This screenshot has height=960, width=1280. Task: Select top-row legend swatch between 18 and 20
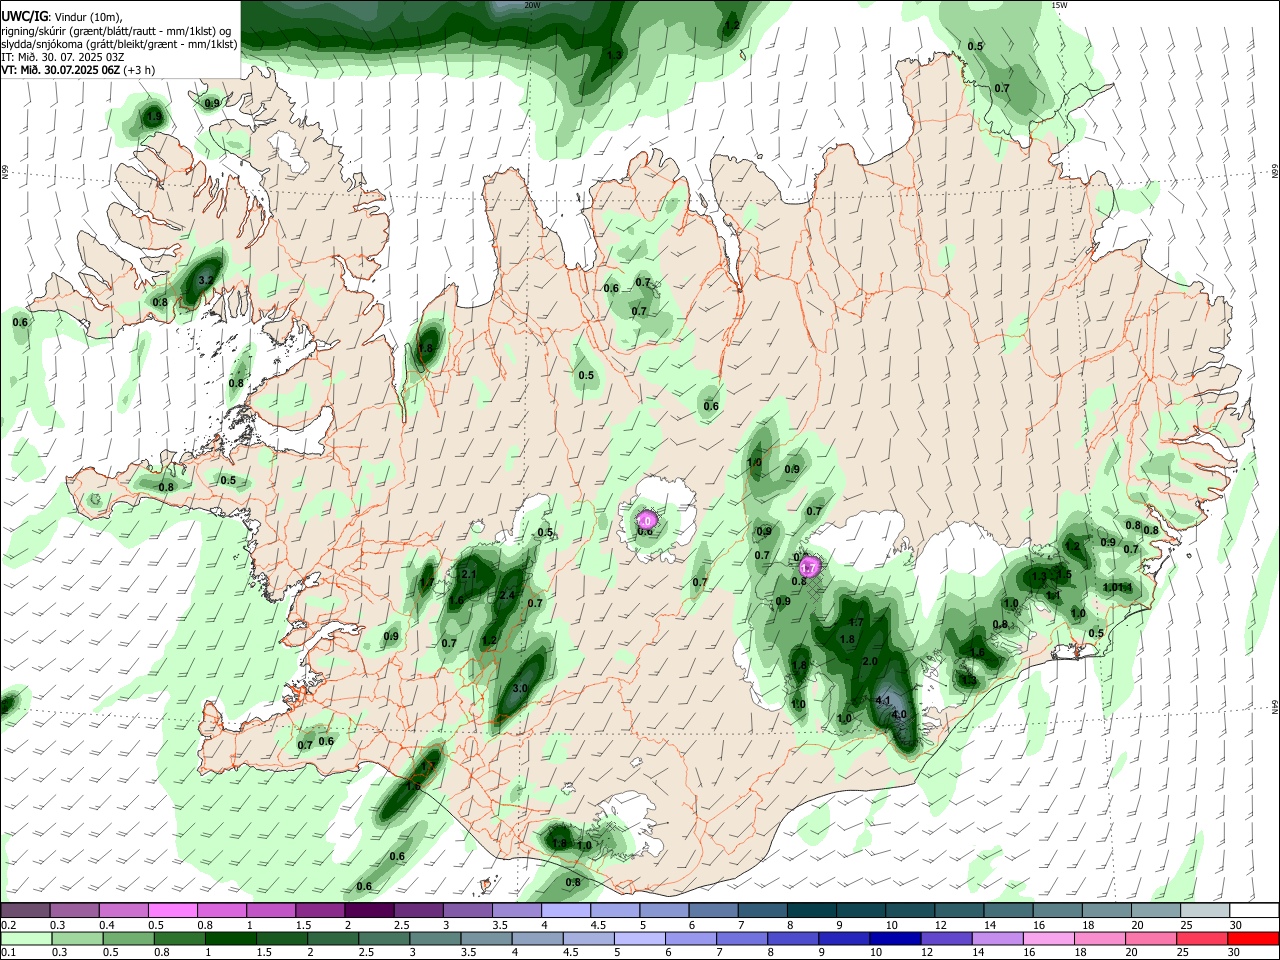[x=1107, y=911]
